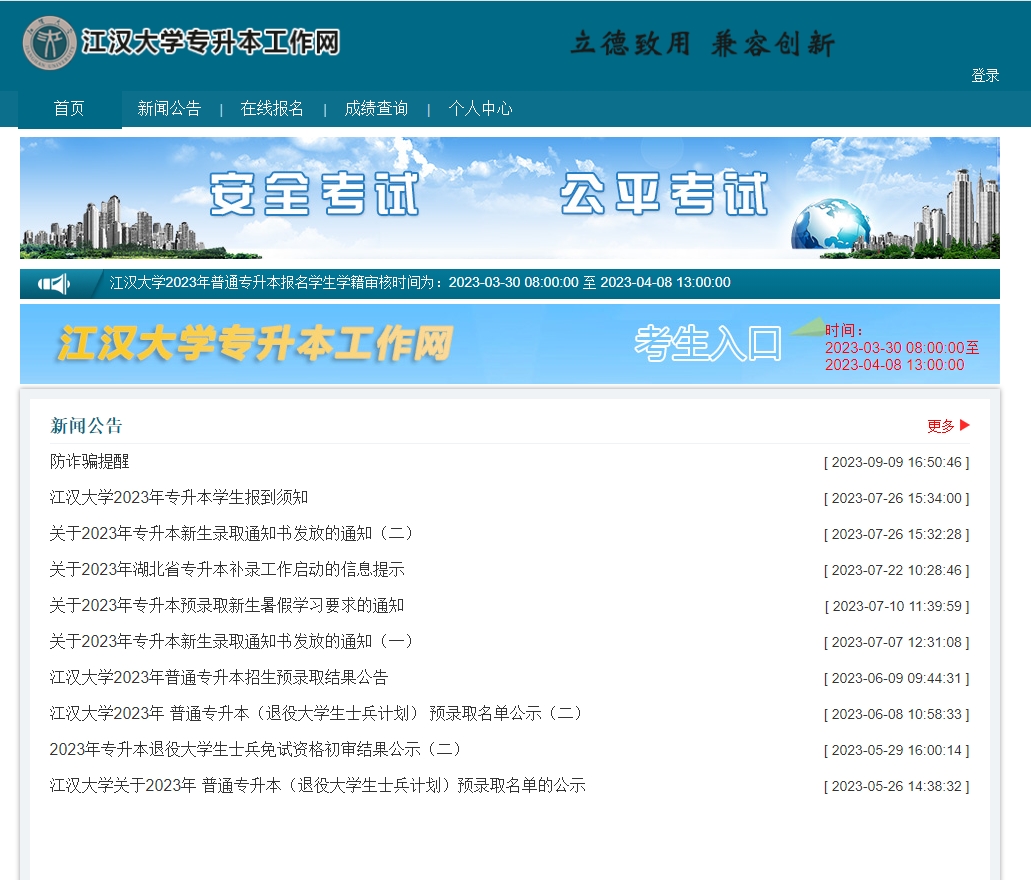Open the 首页 navigation tab
This screenshot has width=1031, height=880.
pyautogui.click(x=69, y=109)
